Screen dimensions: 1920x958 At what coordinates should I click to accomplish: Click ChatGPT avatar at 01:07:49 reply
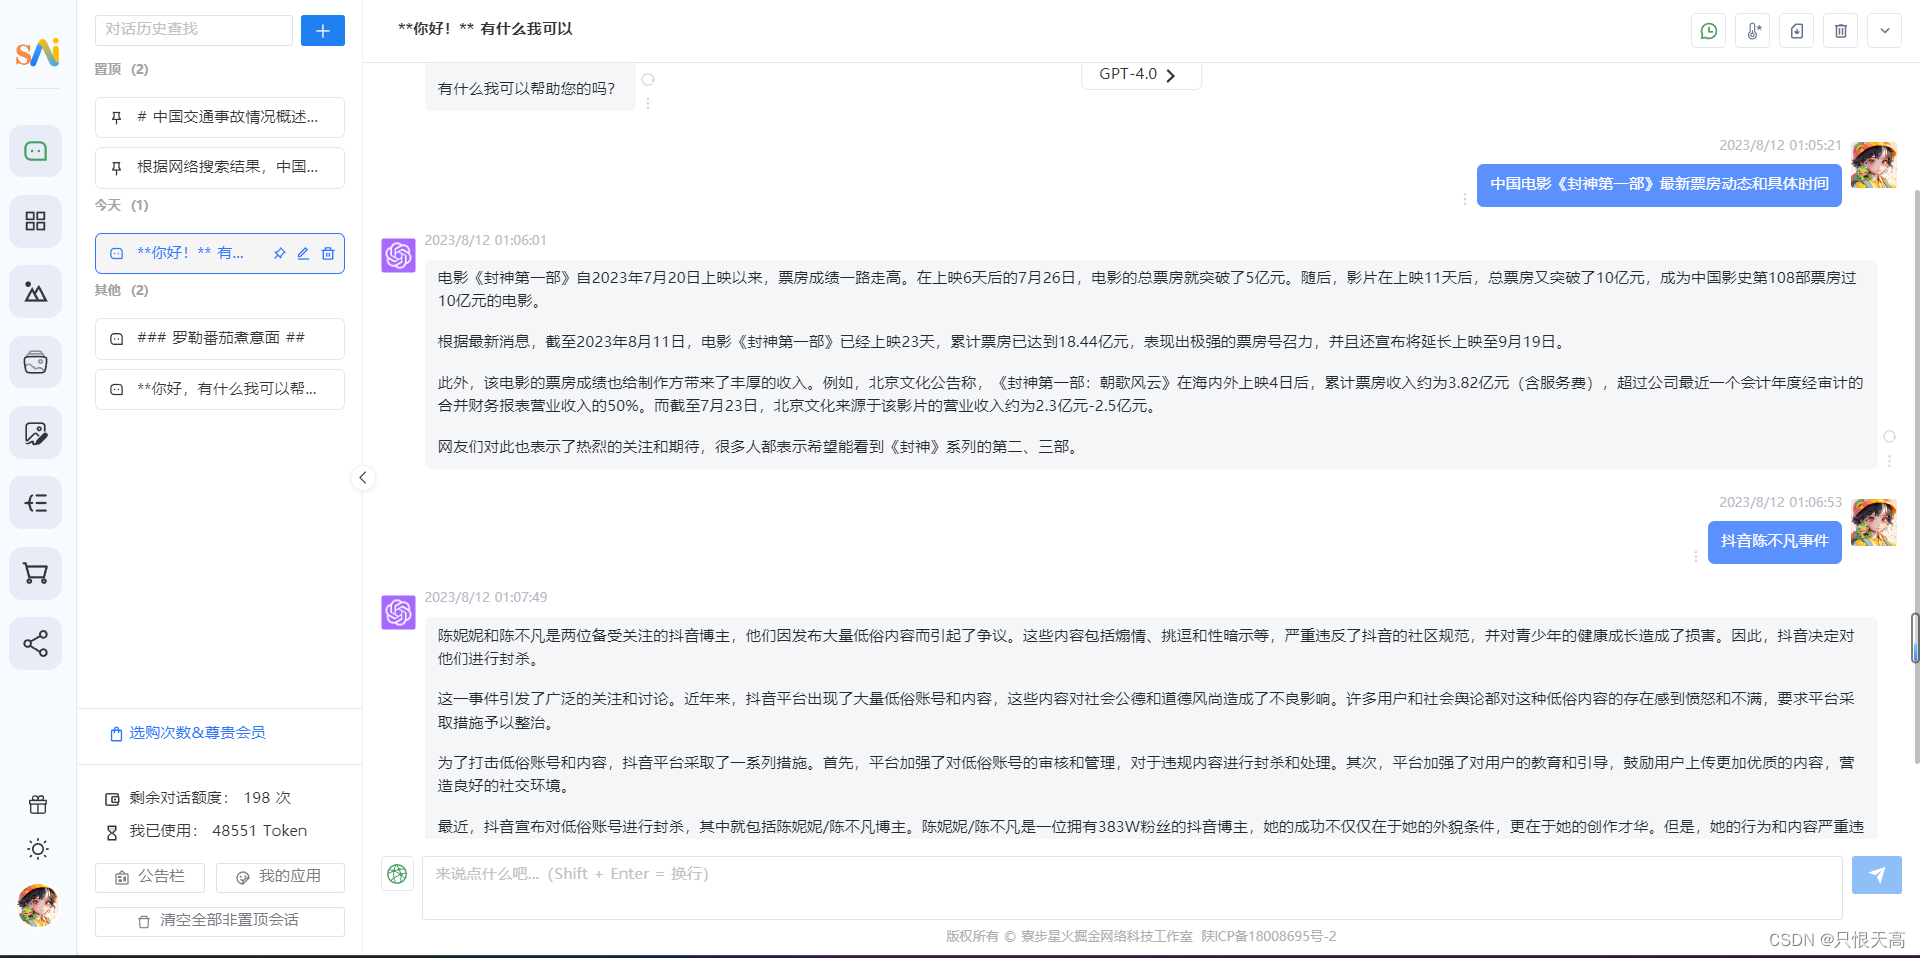click(398, 612)
